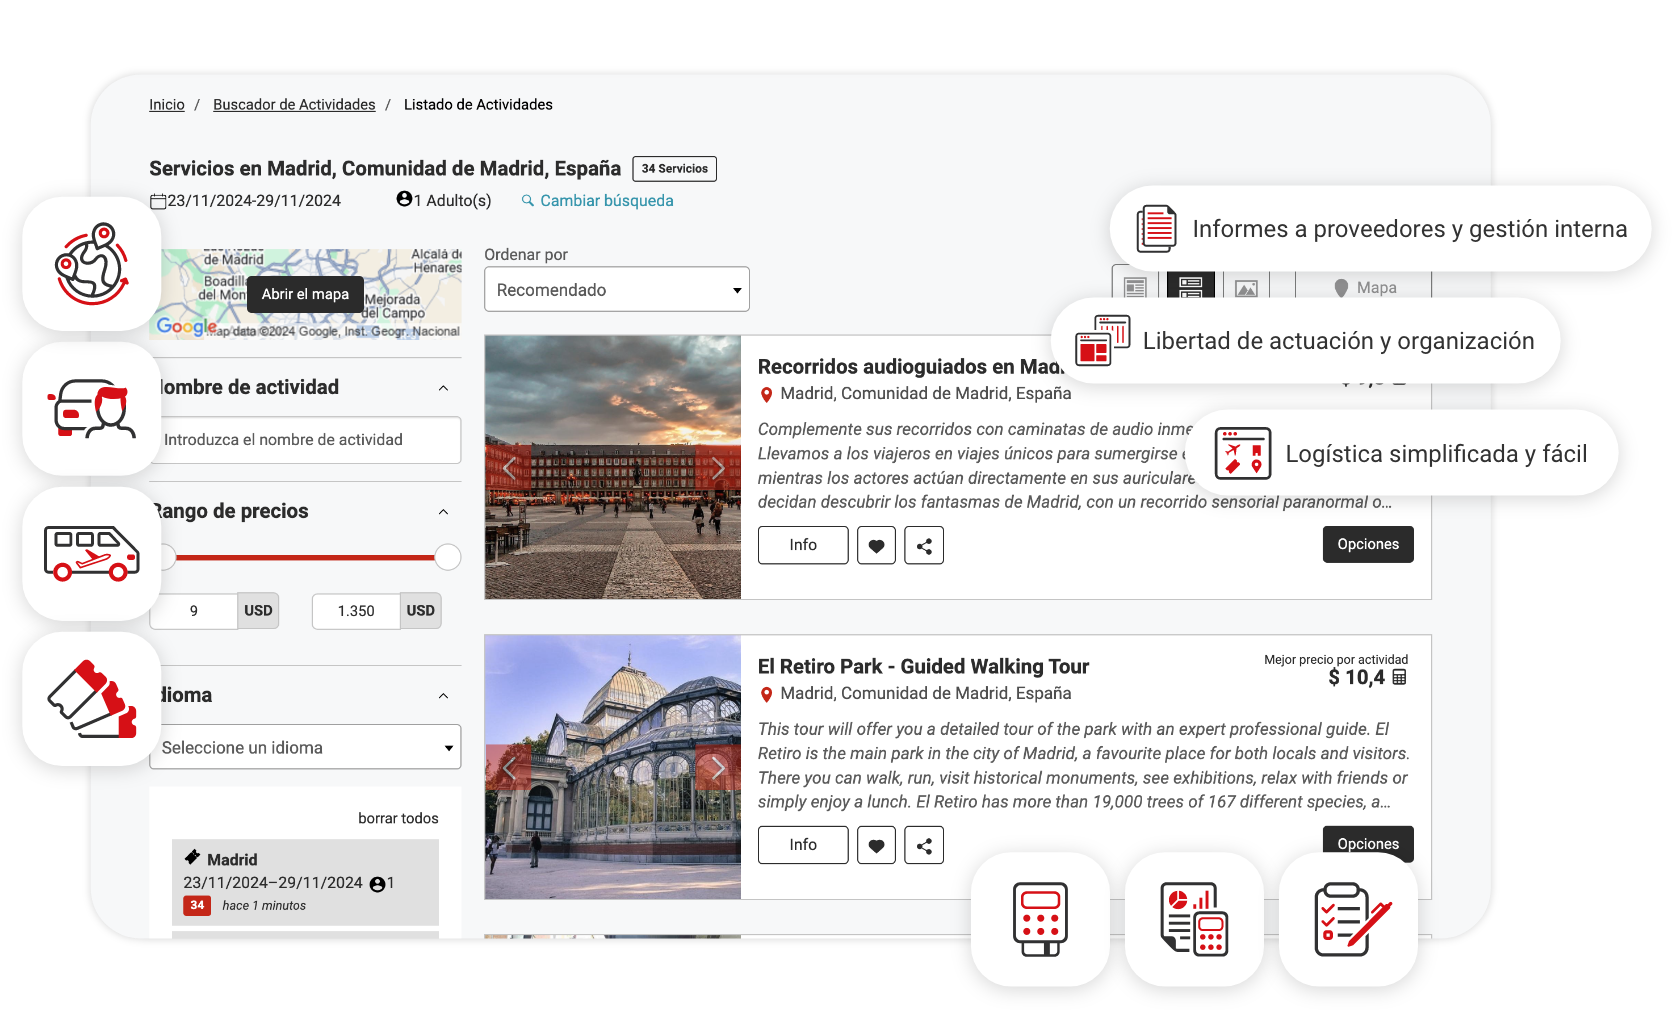Image resolution: width=1677 pixels, height=1013 pixels.
Task: Go to Buscador de Actividades breadcrumb
Action: 294,105
